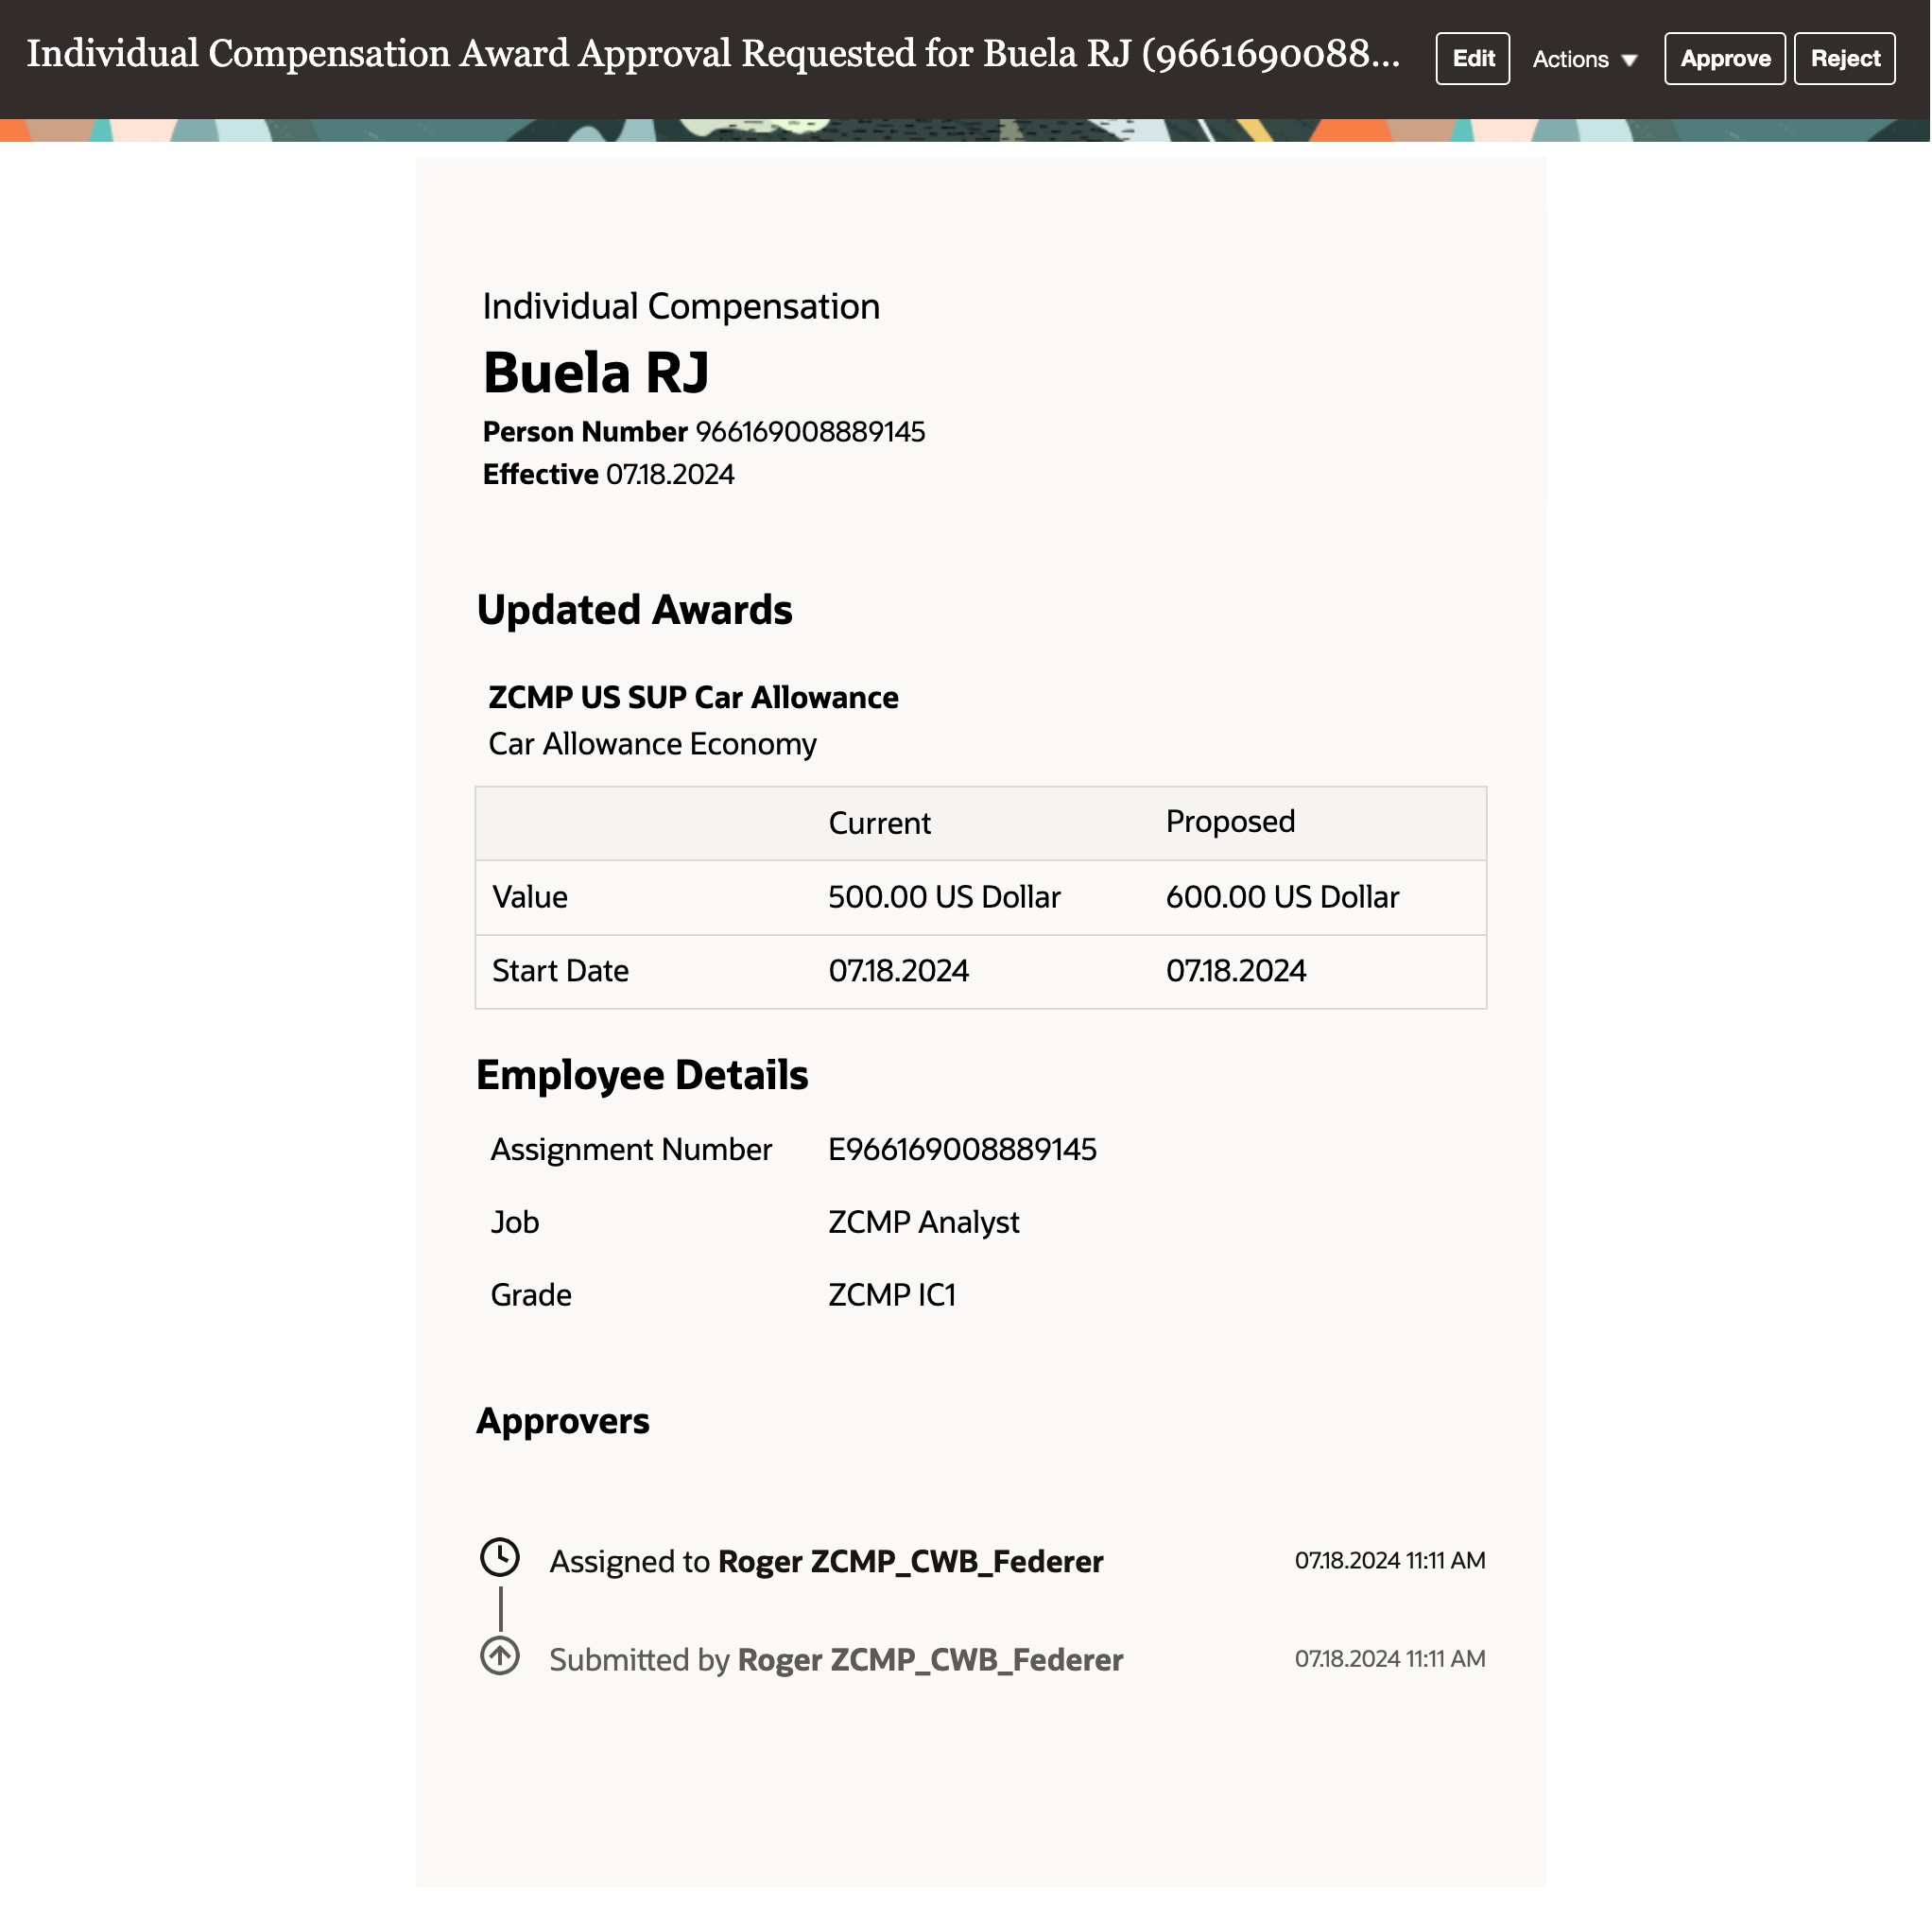The height and width of the screenshot is (1923, 1932).
Task: Click the timestamp on the Assigned row
Action: pos(1391,1561)
